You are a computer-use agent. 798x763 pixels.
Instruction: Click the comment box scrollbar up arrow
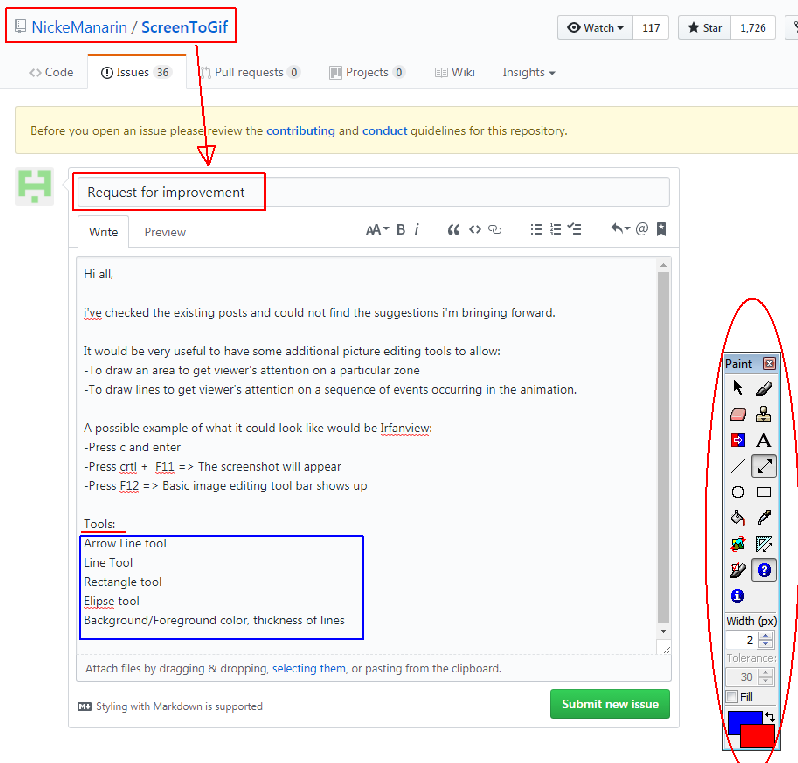(x=663, y=265)
